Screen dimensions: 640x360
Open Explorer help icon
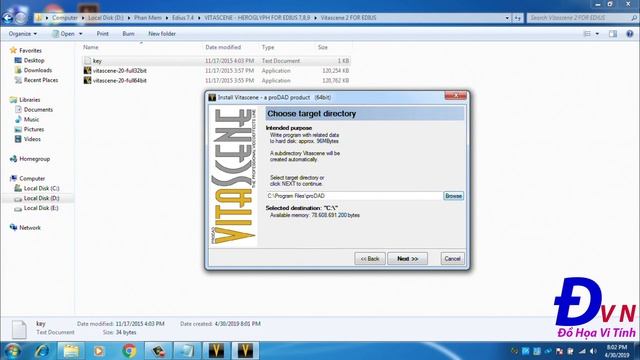630,34
